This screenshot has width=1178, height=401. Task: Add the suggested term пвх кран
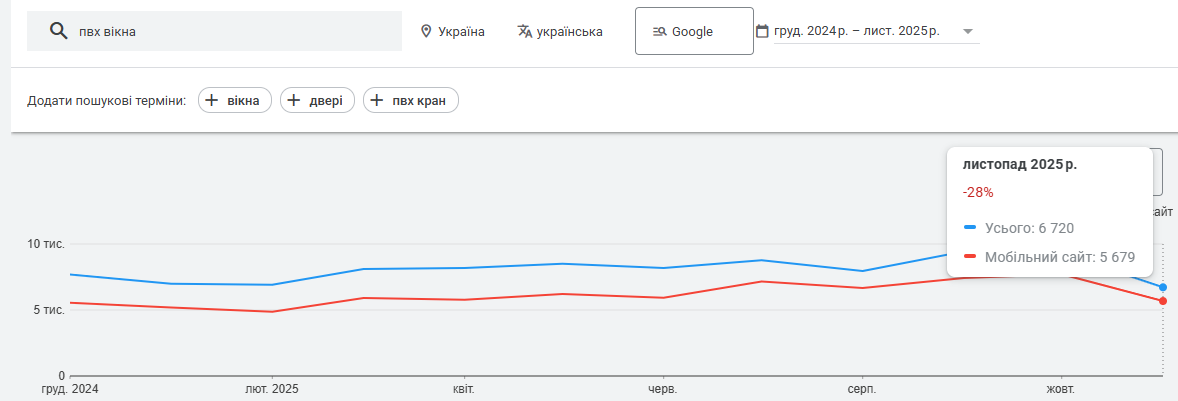coord(411,100)
